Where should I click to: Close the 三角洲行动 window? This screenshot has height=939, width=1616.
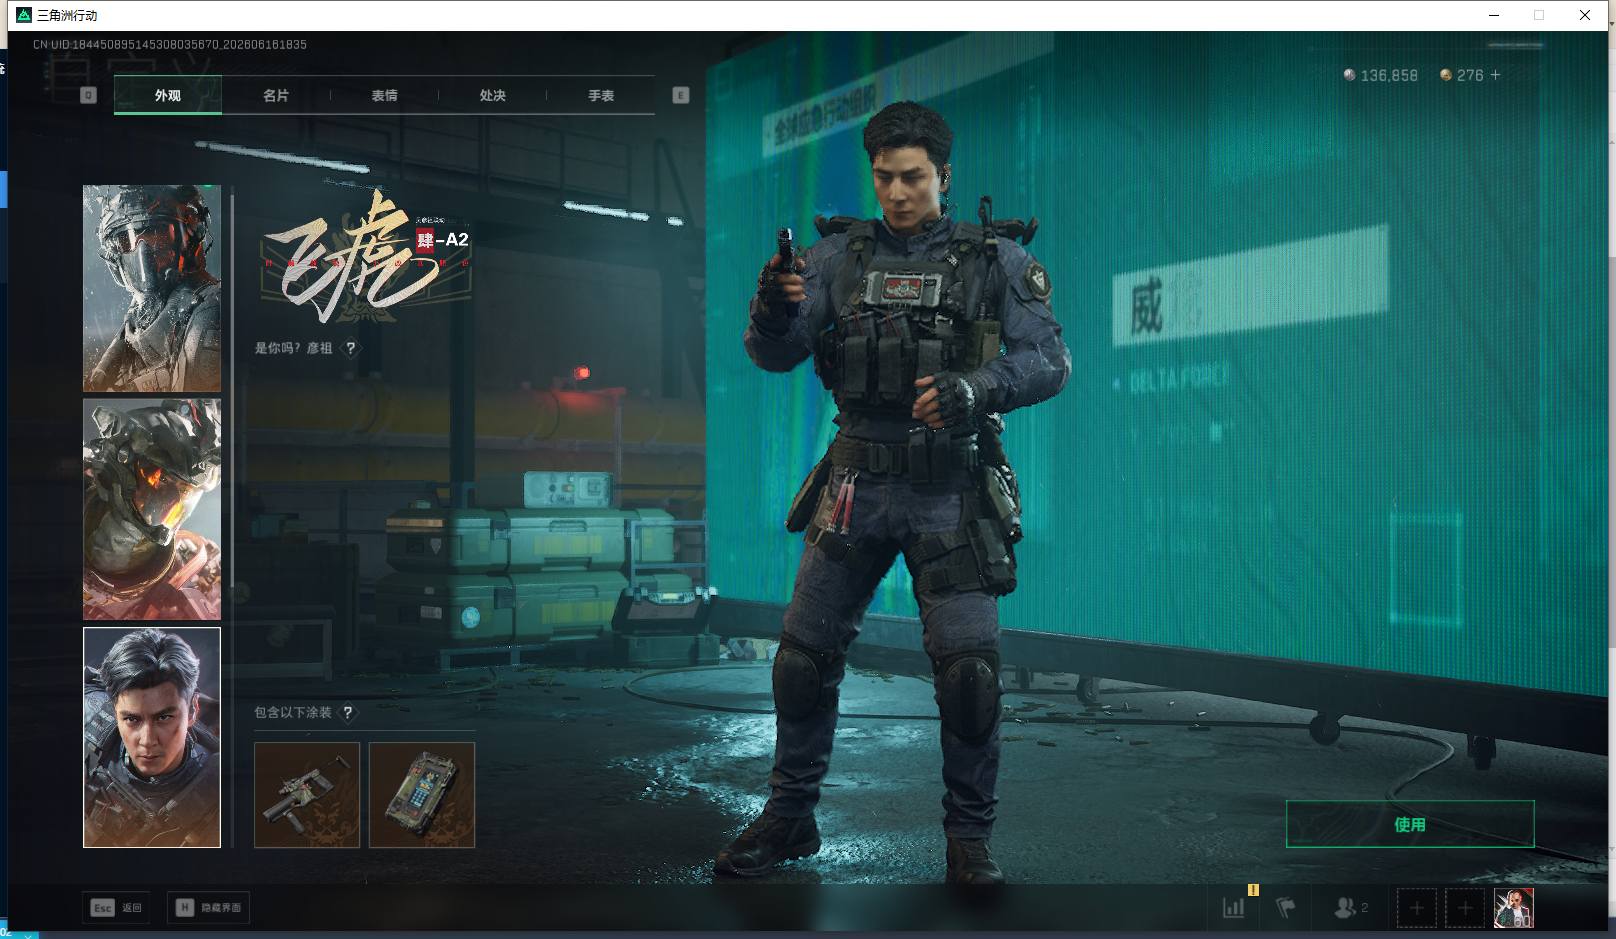click(1585, 15)
